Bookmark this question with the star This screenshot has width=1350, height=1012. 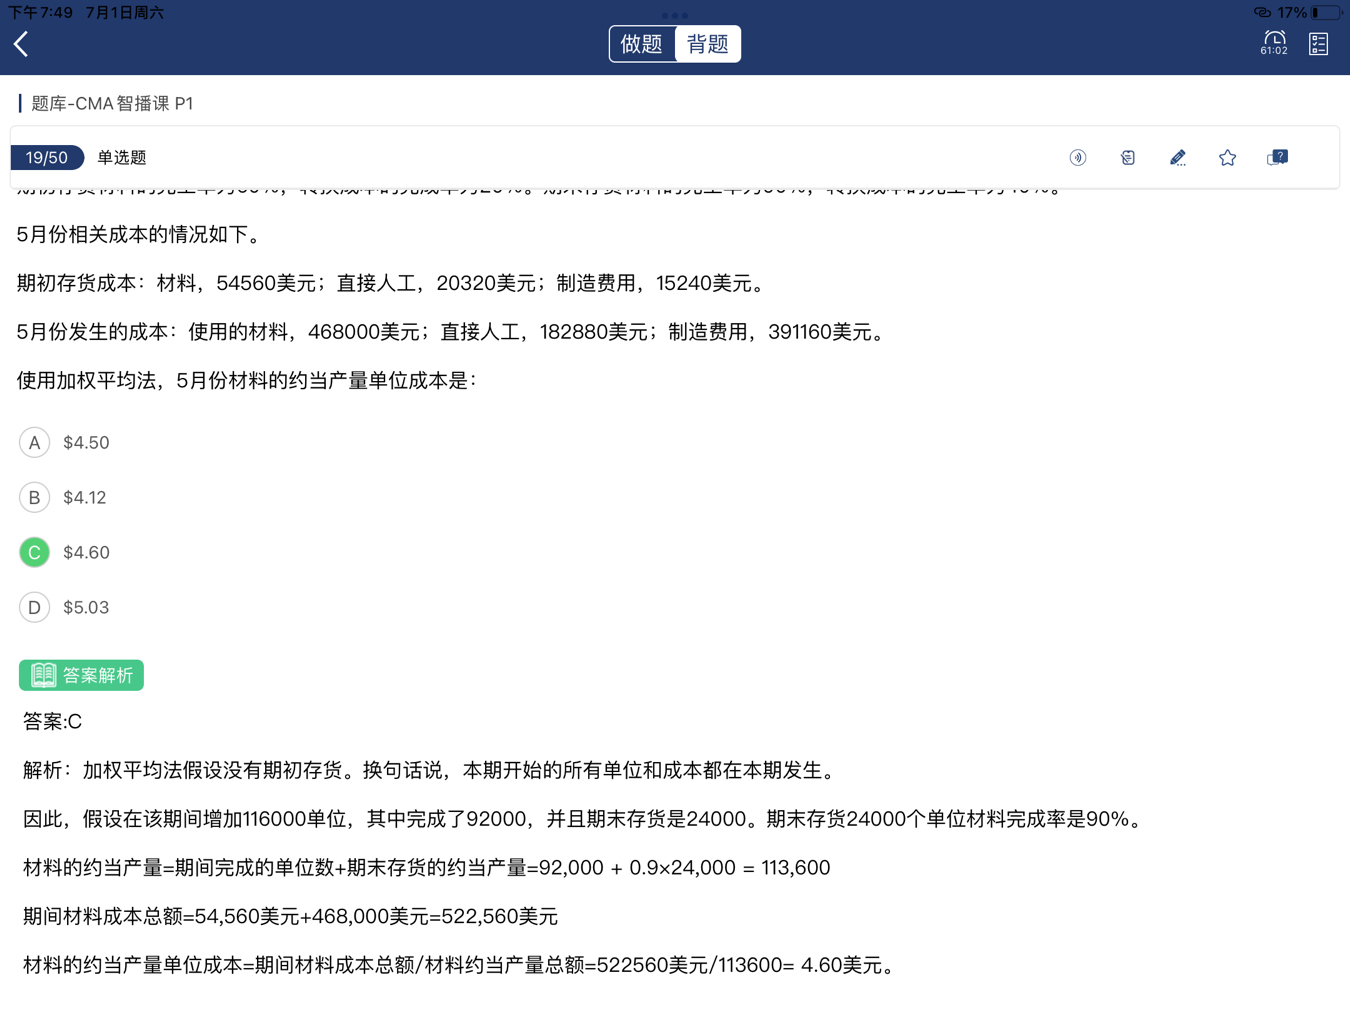pyautogui.click(x=1227, y=158)
